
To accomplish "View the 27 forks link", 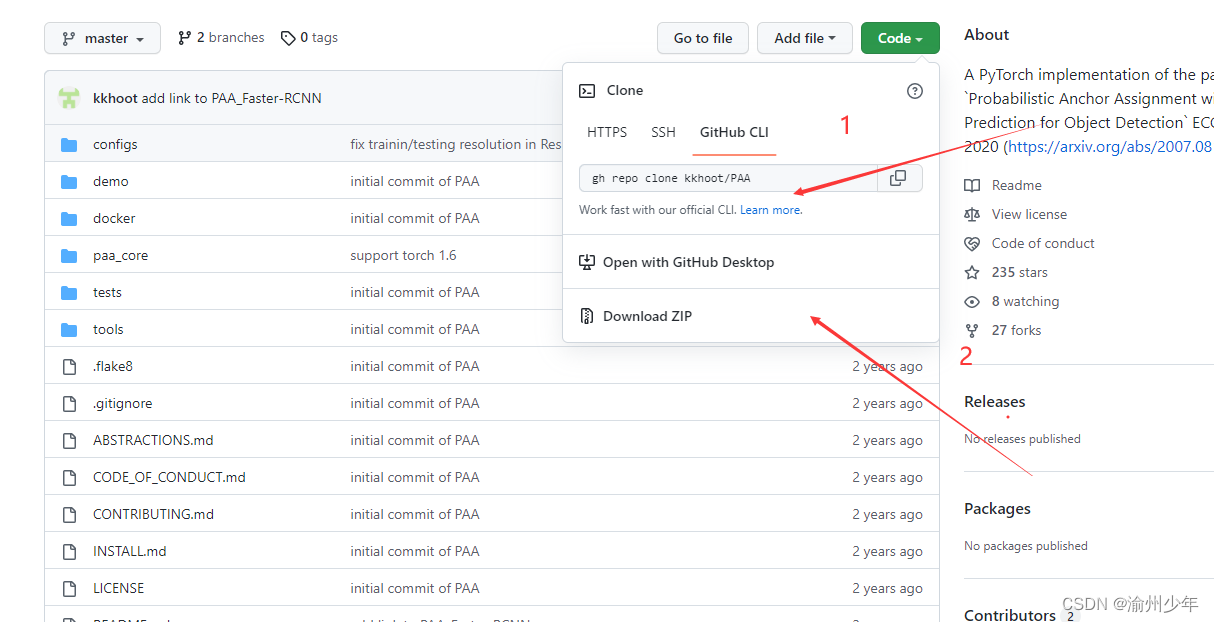I will click(x=1002, y=330).
